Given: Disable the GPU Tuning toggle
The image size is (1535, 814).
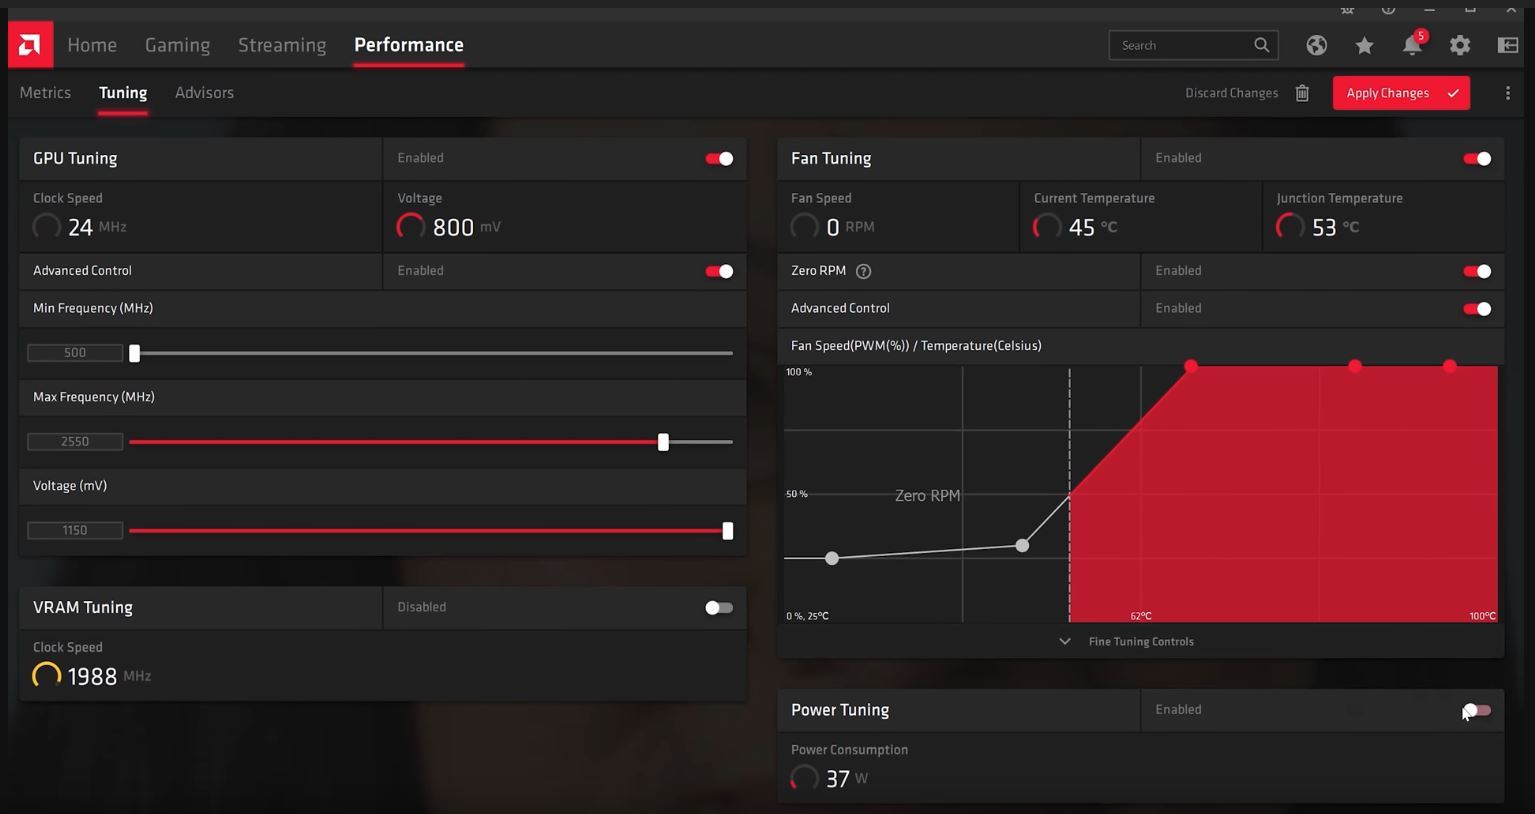Looking at the screenshot, I should pos(719,159).
